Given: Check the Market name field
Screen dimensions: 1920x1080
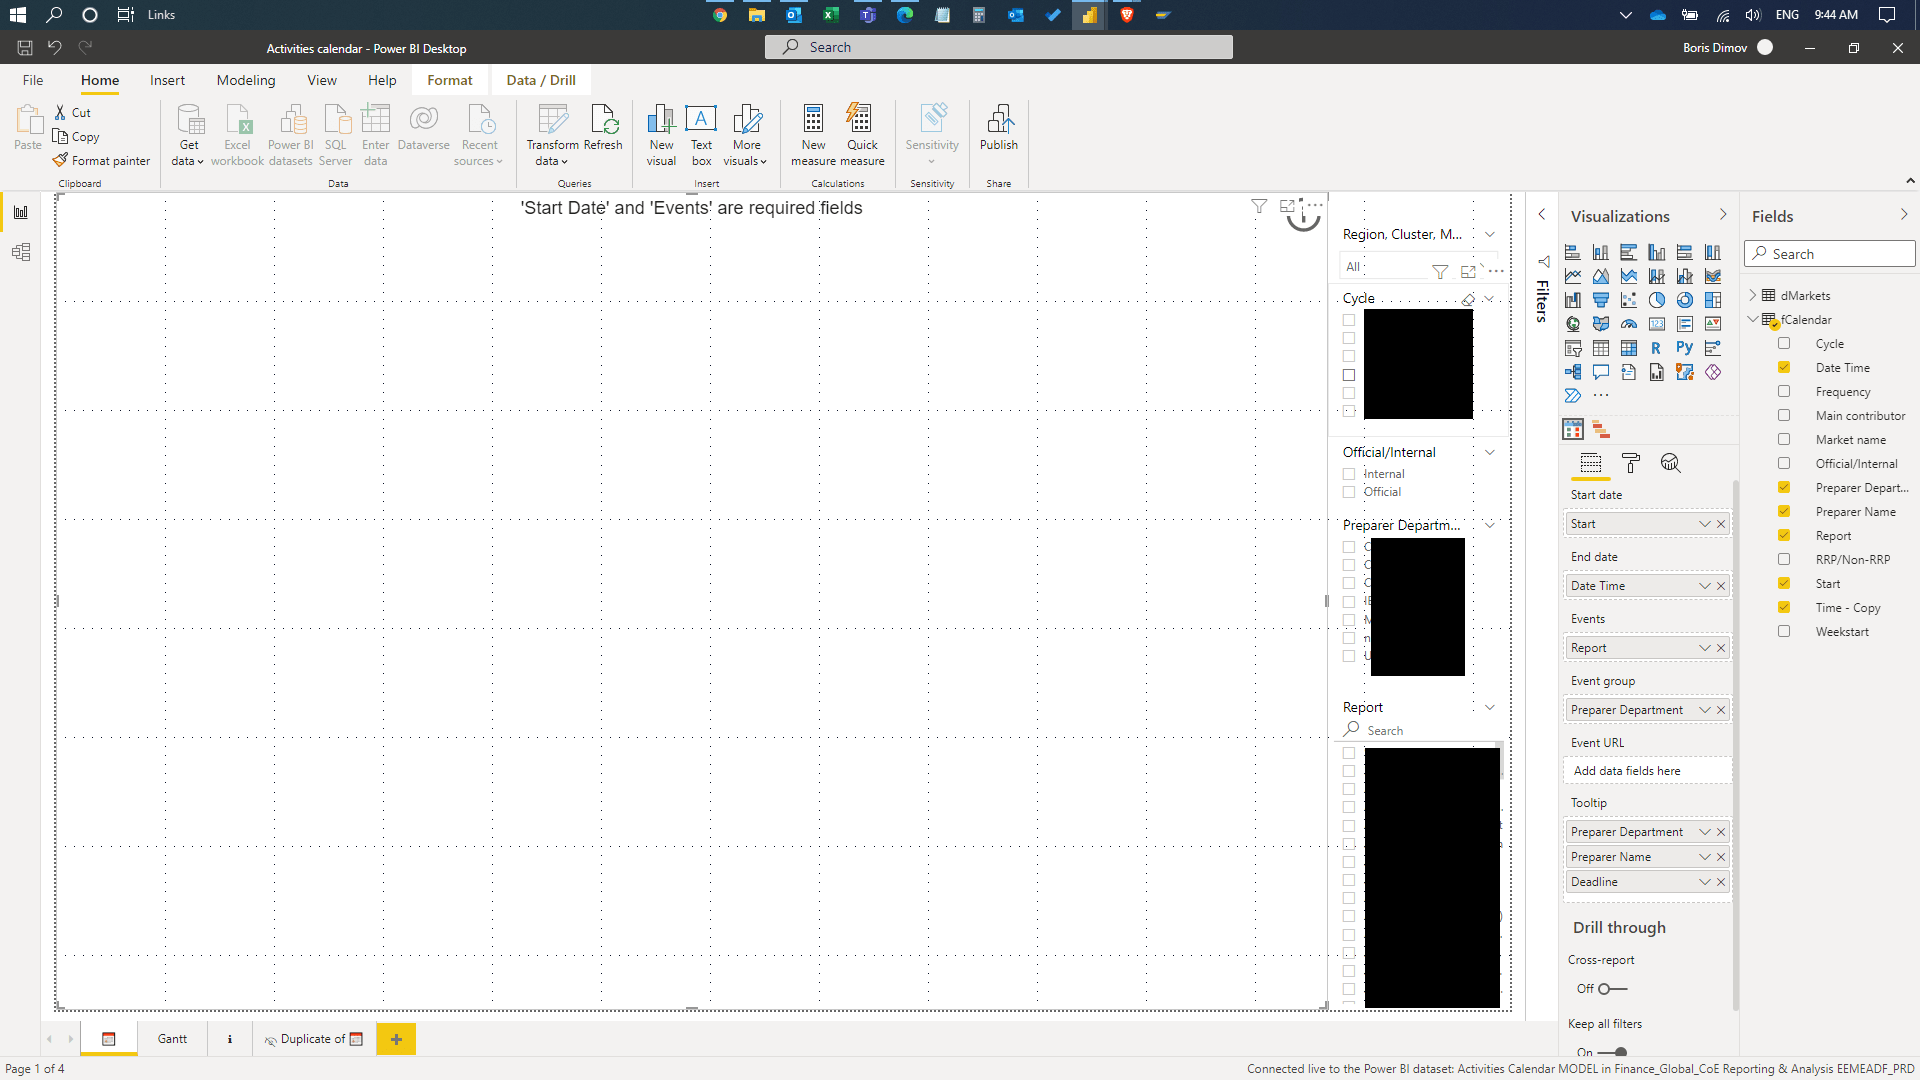Looking at the screenshot, I should coord(1784,440).
